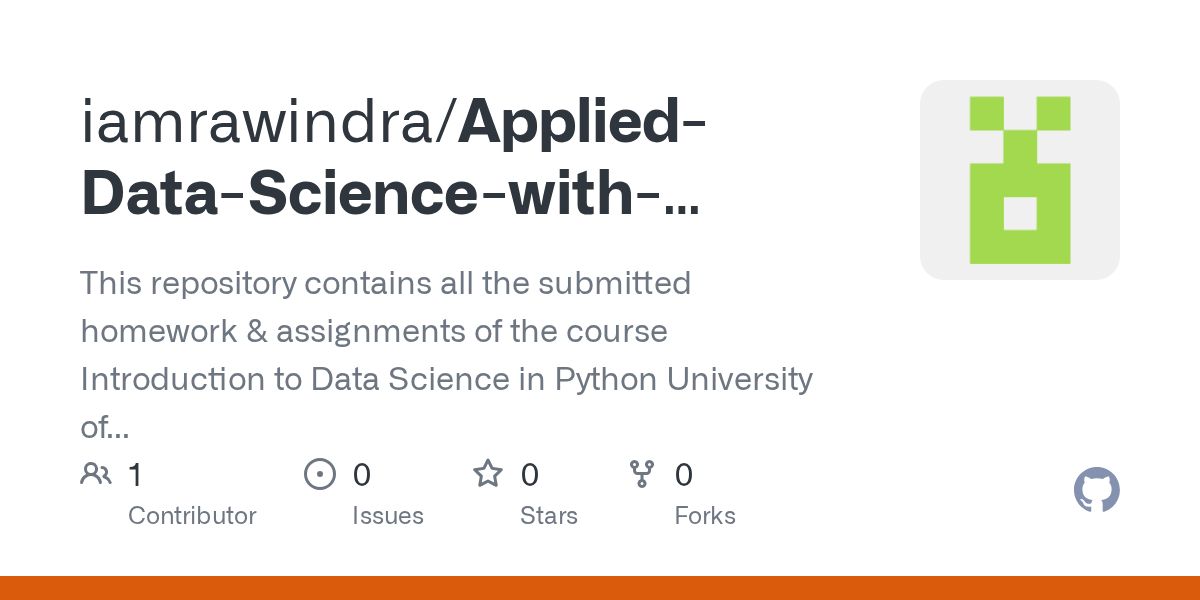
Task: Click the orange language bar at bottom
Action: click(x=600, y=588)
